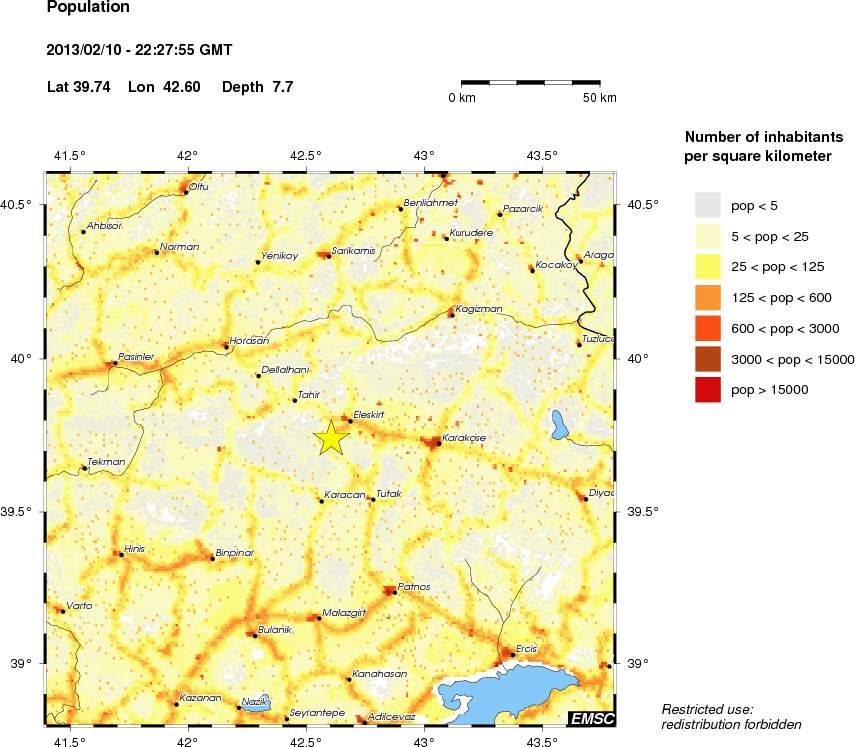Screen dimensions: 855x747
Task: Click the 3000 < pop < 15000 brown swatch
Action: 708,359
